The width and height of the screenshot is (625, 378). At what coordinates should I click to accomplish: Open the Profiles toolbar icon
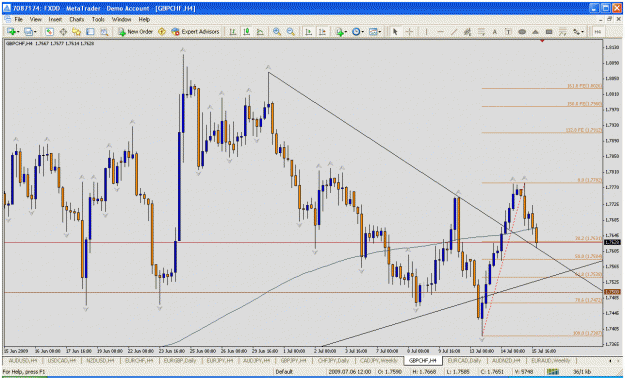click(29, 32)
